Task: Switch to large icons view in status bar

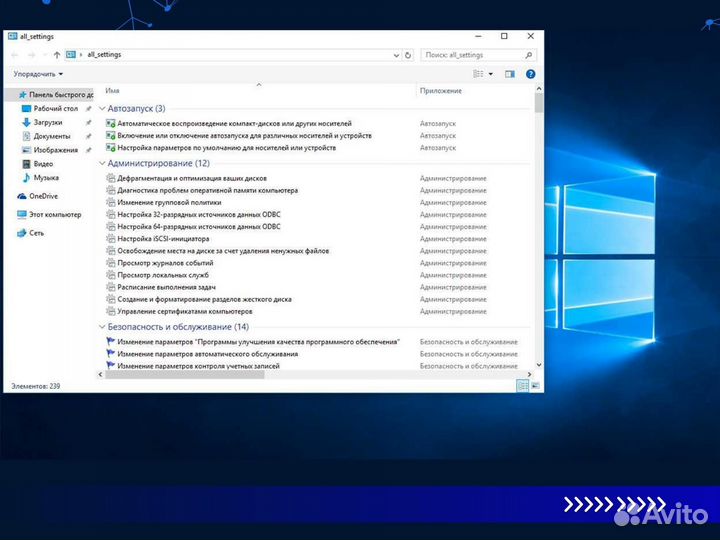Action: (535, 386)
